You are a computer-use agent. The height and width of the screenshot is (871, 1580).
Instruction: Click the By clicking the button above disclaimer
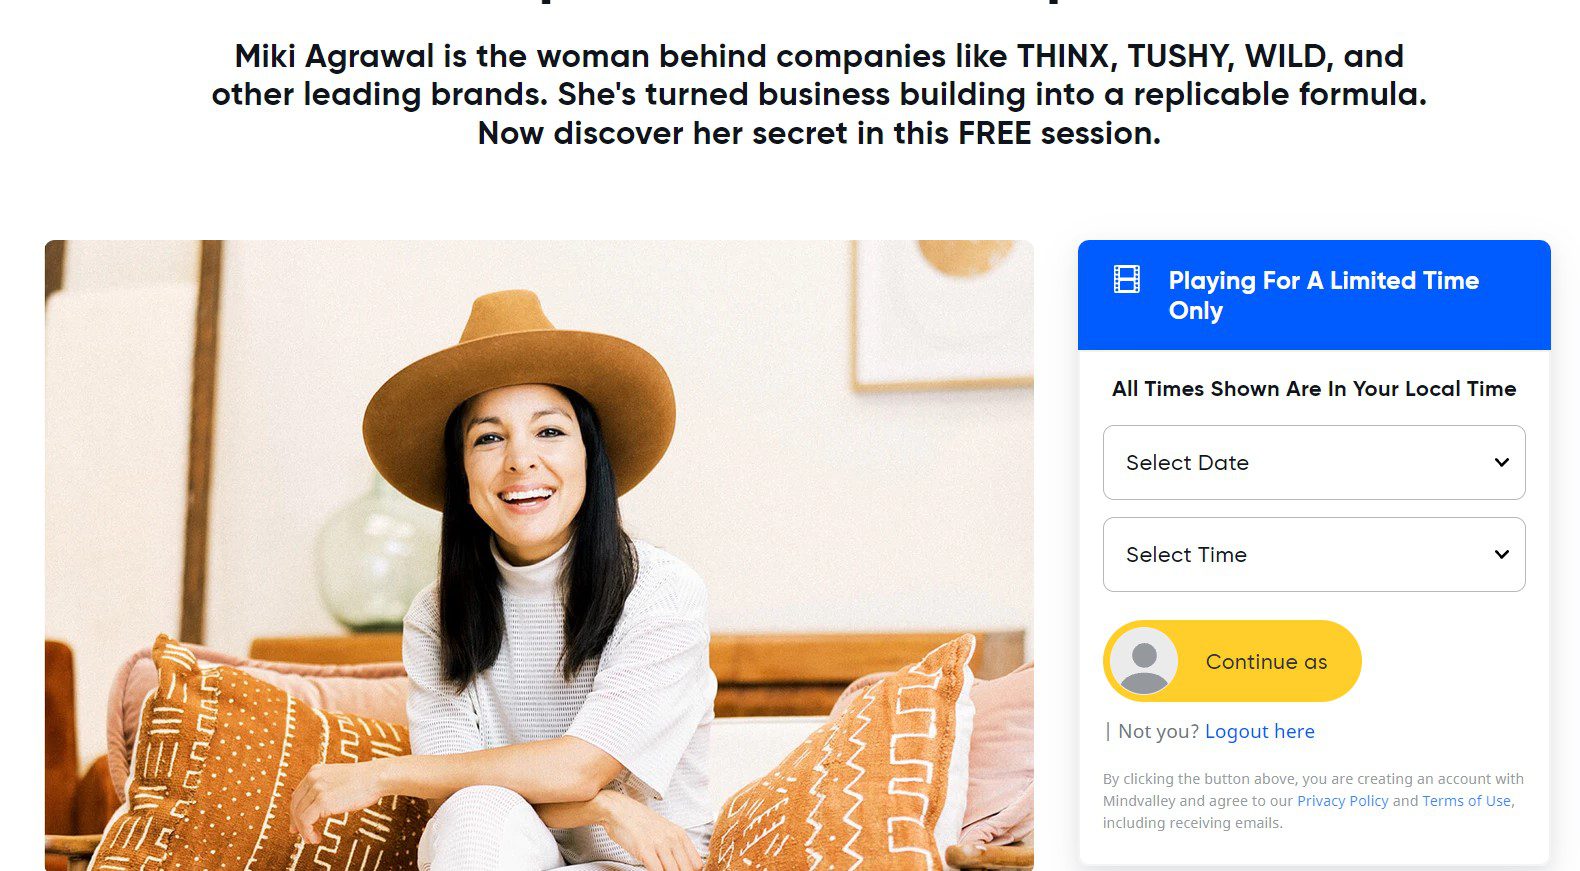coord(1314,801)
